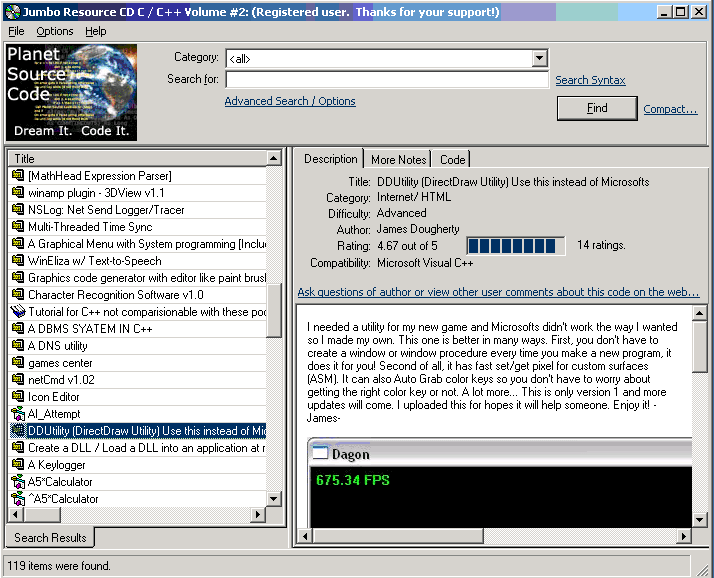This screenshot has width=714, height=578.
Task: Click icon next to Character Recognition Software v1.0
Action: coord(18,294)
